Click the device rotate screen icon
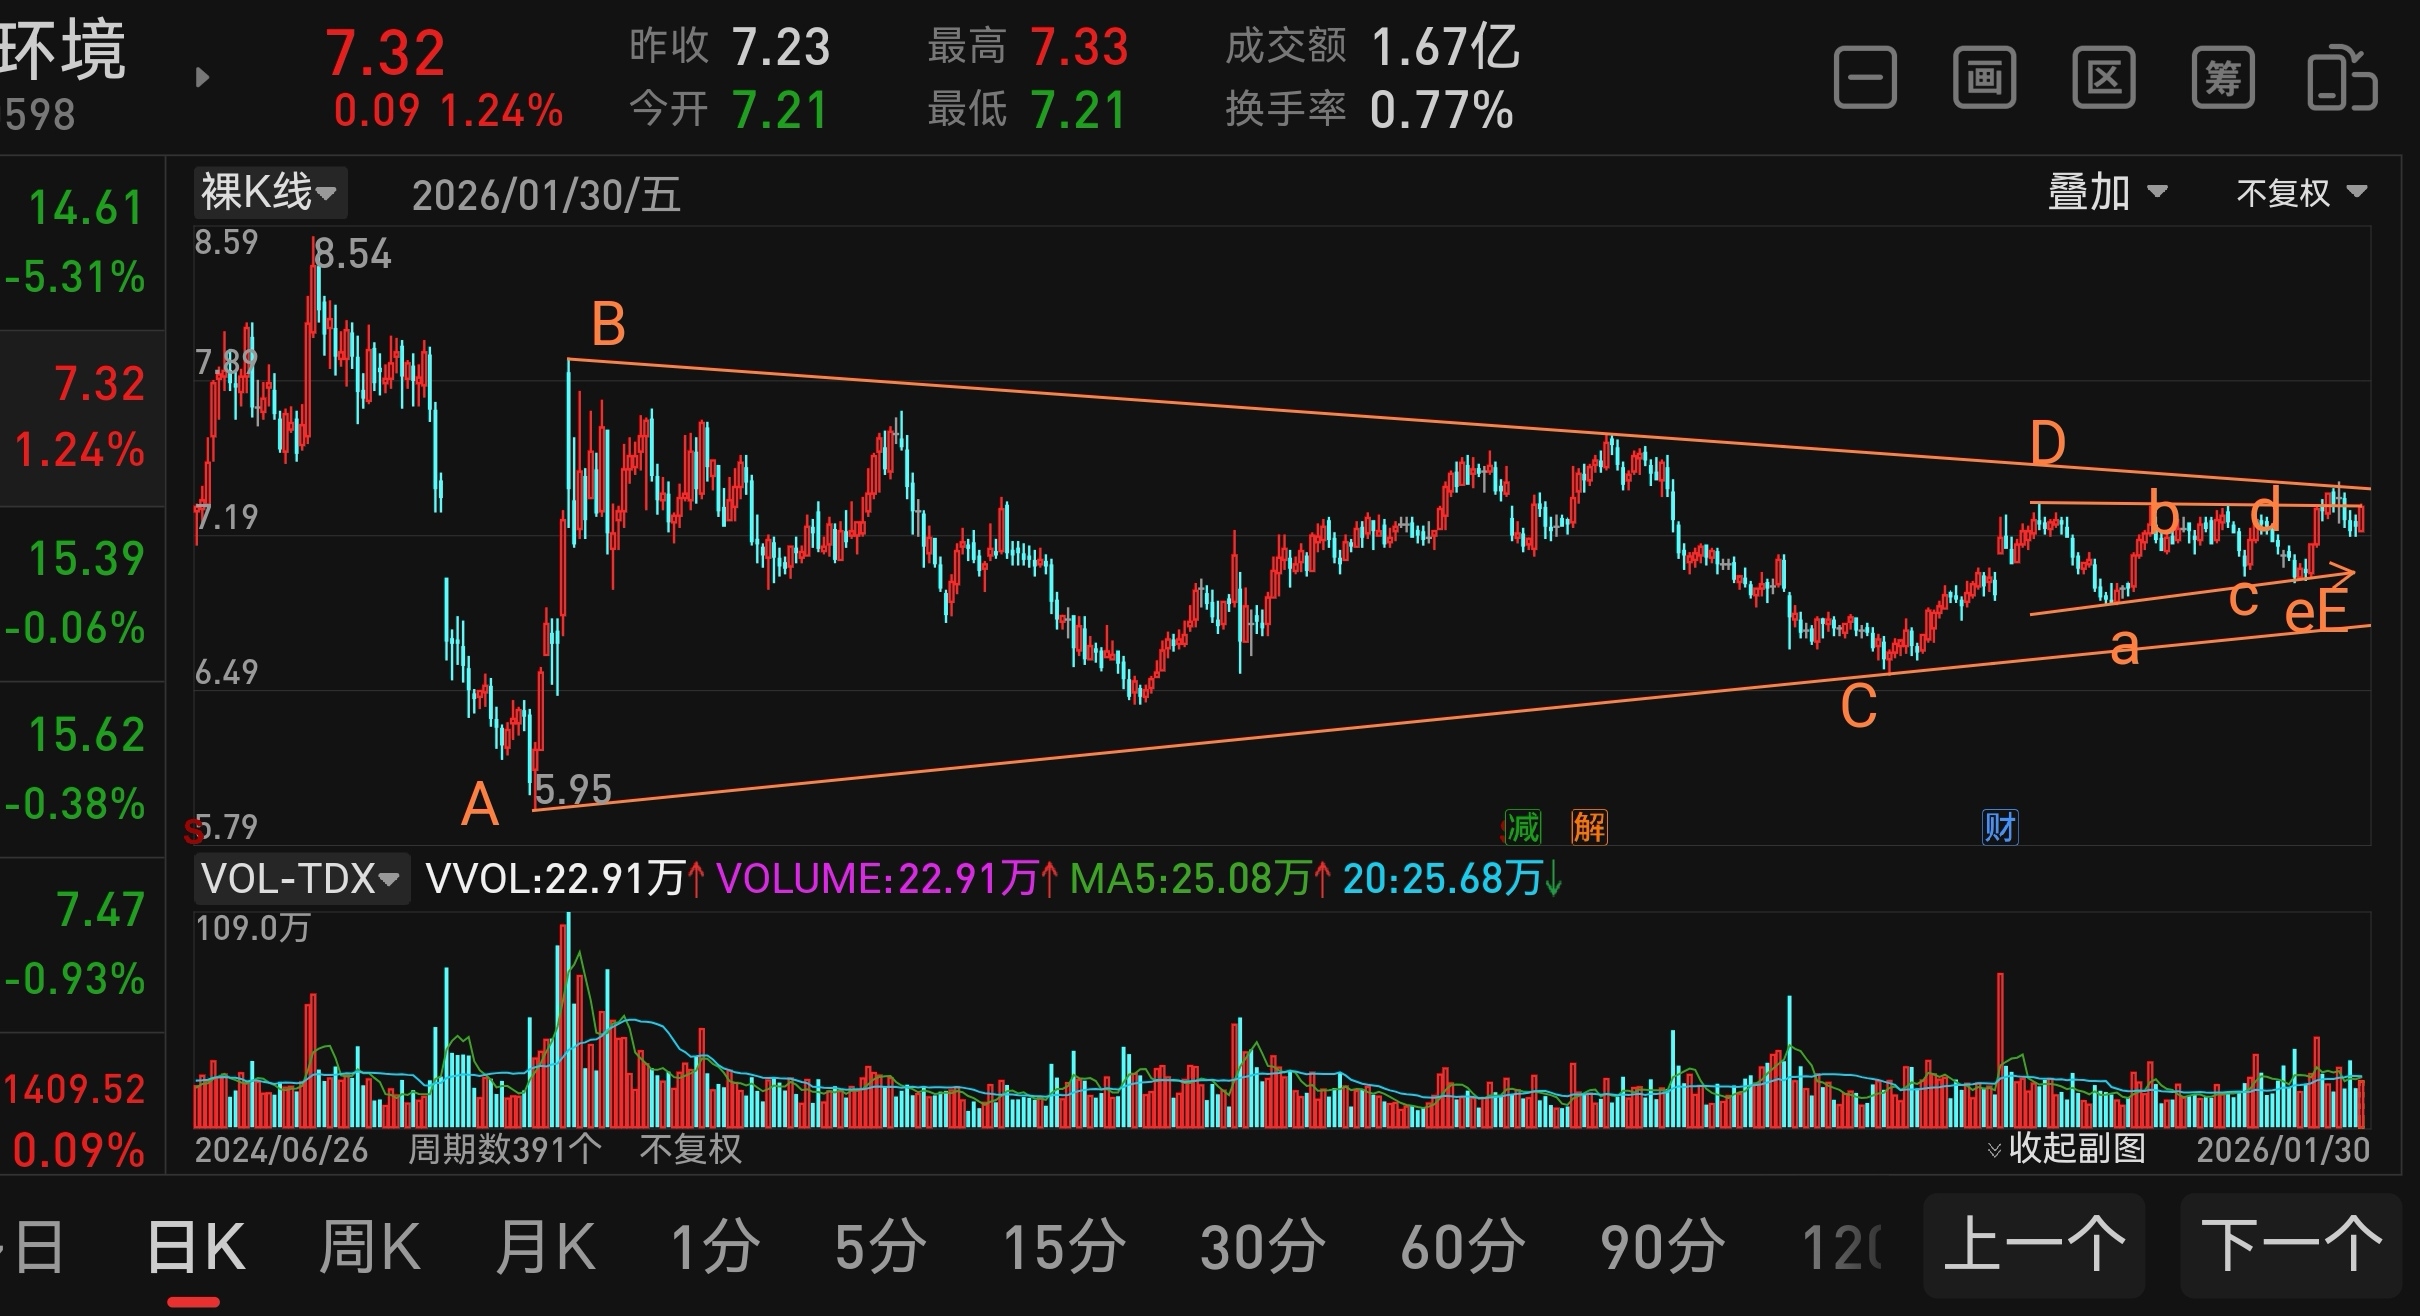2420x1316 pixels. coord(2342,78)
